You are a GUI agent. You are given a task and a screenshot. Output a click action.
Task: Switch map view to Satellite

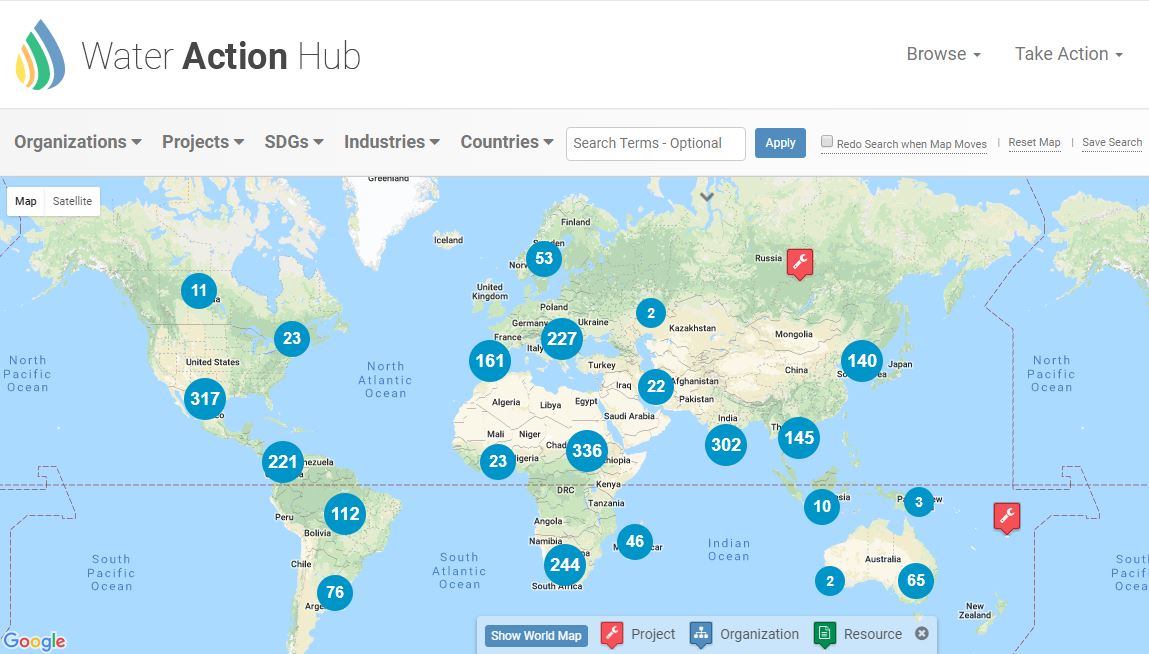(73, 201)
